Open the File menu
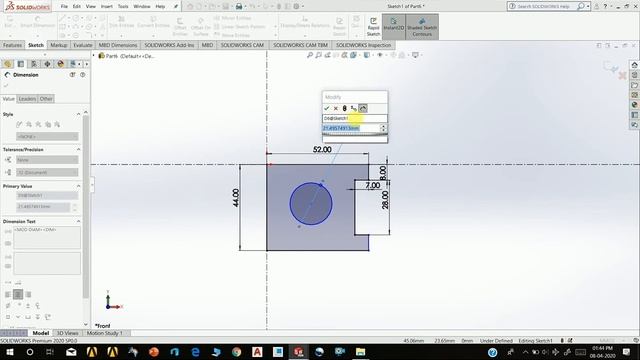640x360 pixels. tap(64, 7)
